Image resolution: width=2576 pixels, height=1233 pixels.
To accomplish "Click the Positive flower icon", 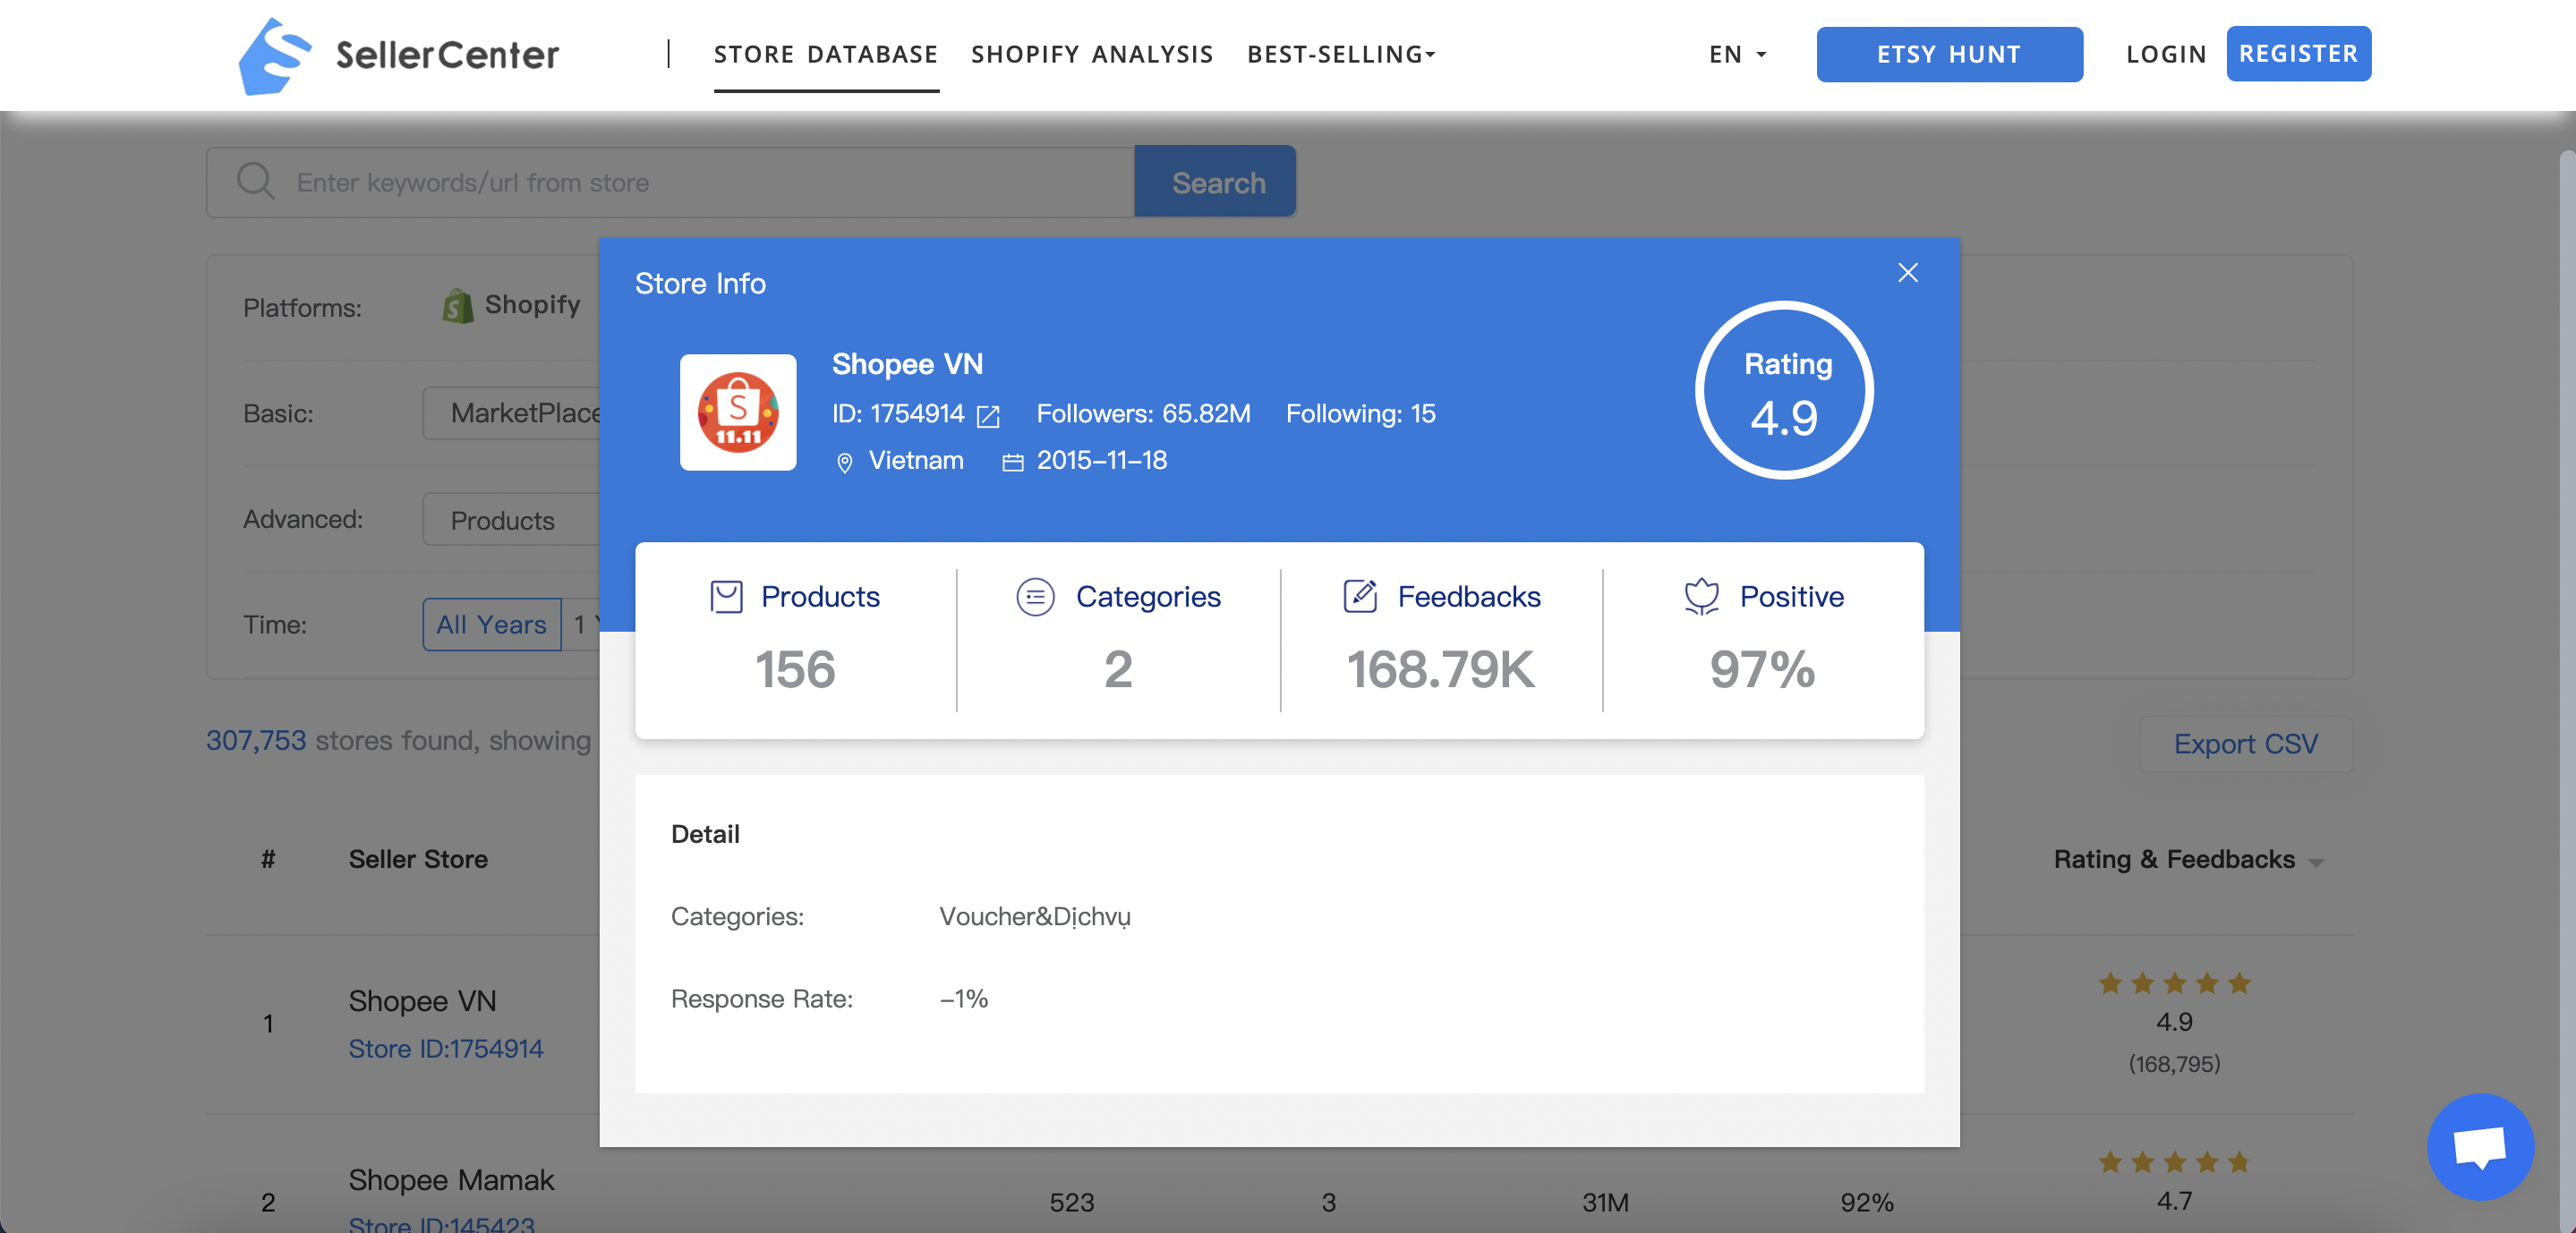I will [1701, 597].
